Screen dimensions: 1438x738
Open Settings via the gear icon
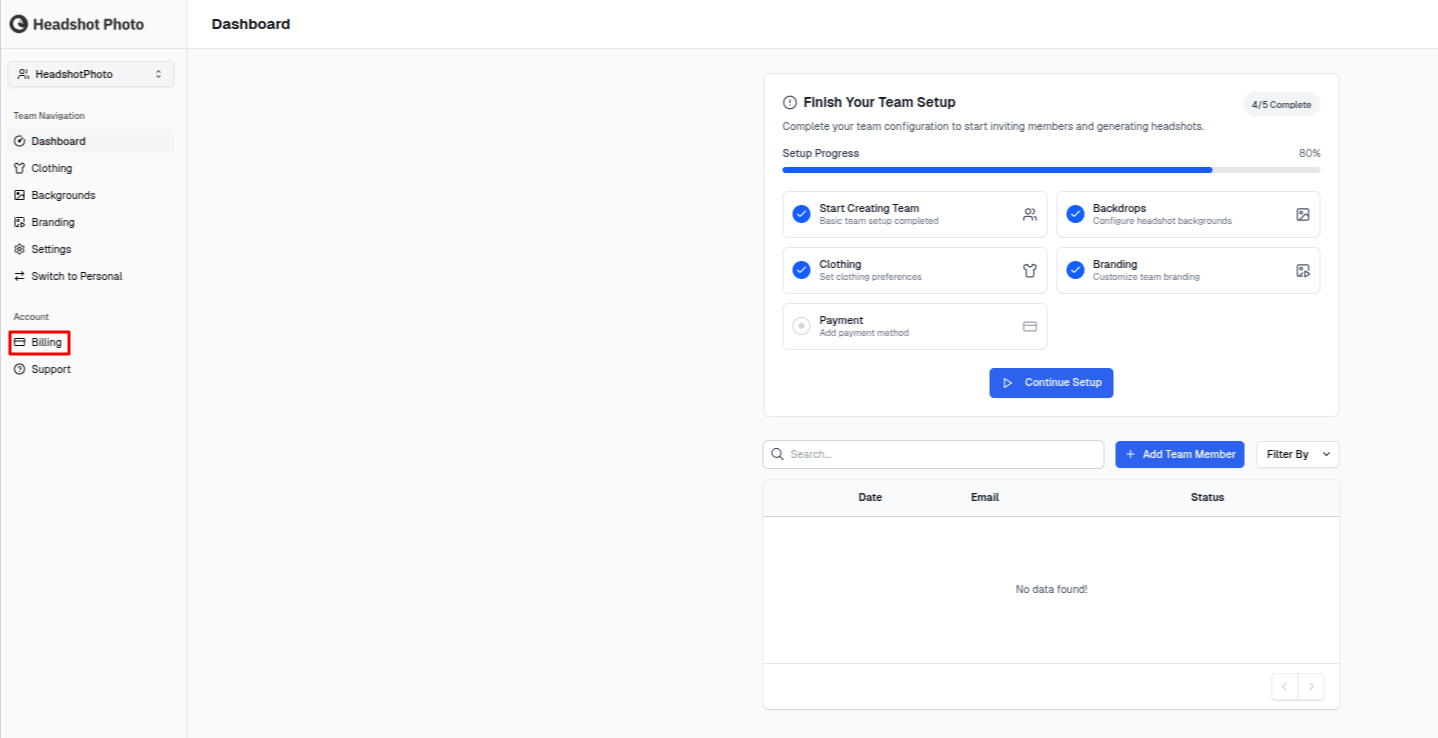21,248
